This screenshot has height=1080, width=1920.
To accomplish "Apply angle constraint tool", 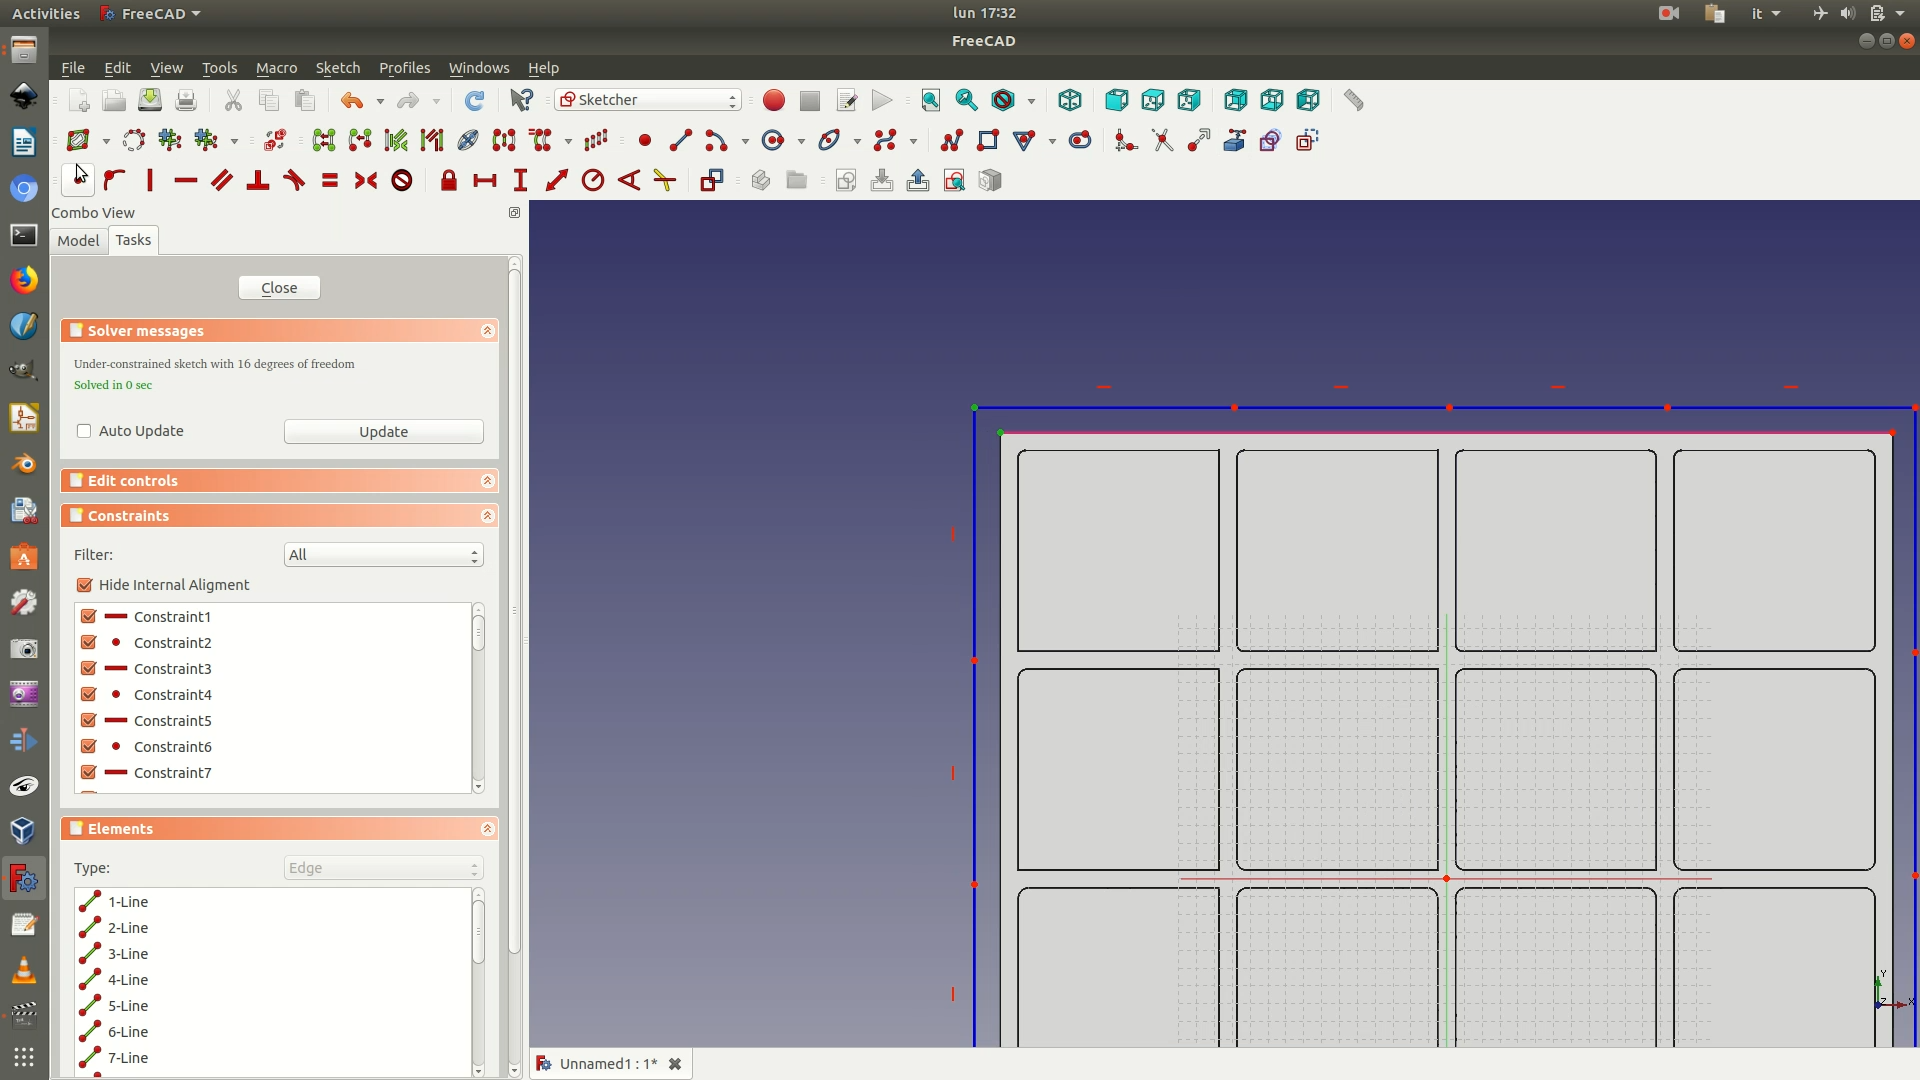I will (x=629, y=180).
